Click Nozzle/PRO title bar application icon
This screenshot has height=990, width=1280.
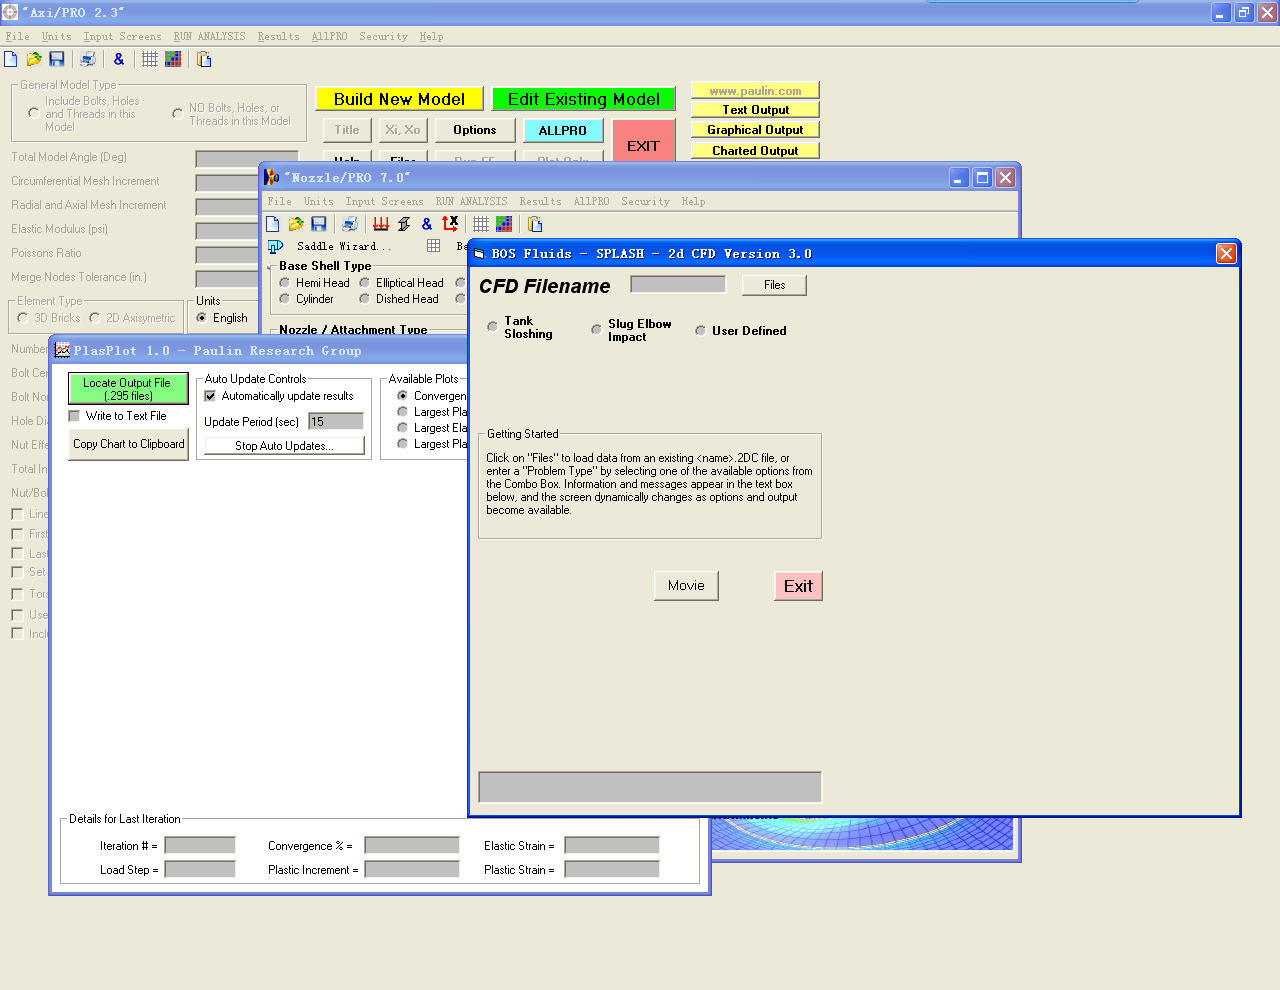pyautogui.click(x=272, y=177)
